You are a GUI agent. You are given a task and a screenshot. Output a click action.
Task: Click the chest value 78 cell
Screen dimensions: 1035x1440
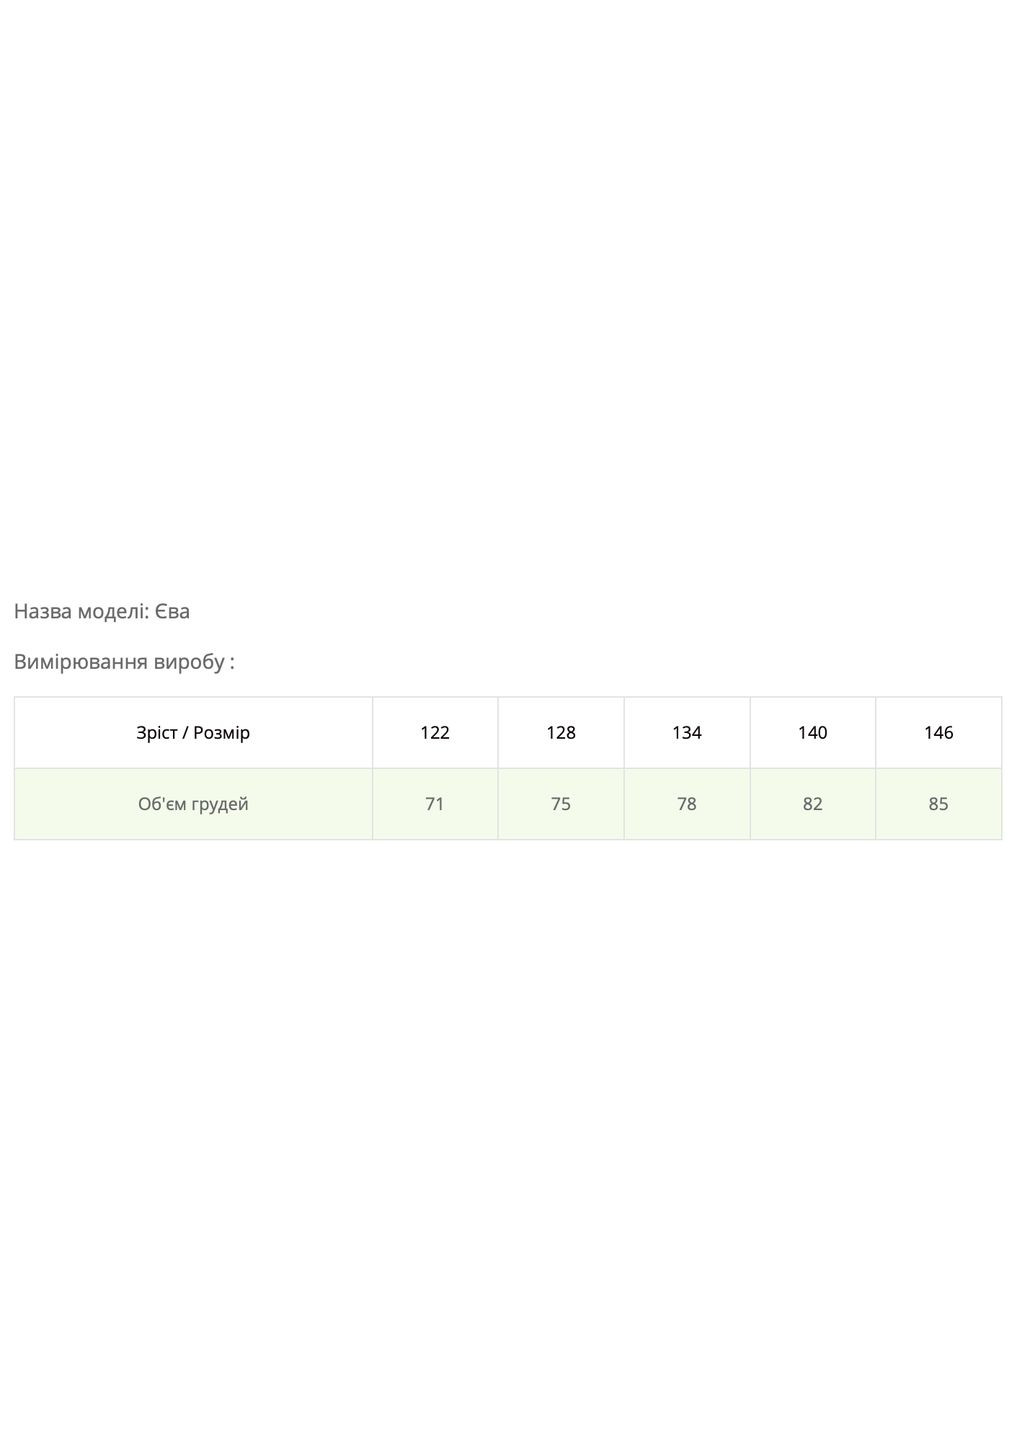687,804
